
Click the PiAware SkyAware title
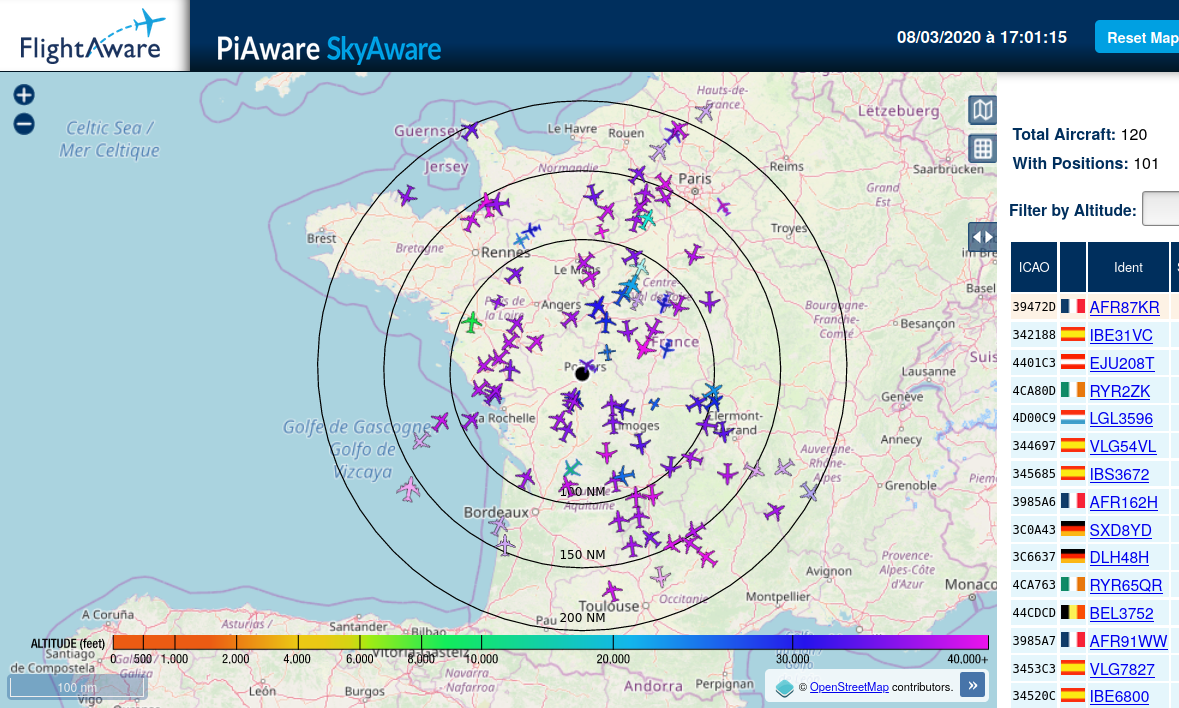pos(329,50)
